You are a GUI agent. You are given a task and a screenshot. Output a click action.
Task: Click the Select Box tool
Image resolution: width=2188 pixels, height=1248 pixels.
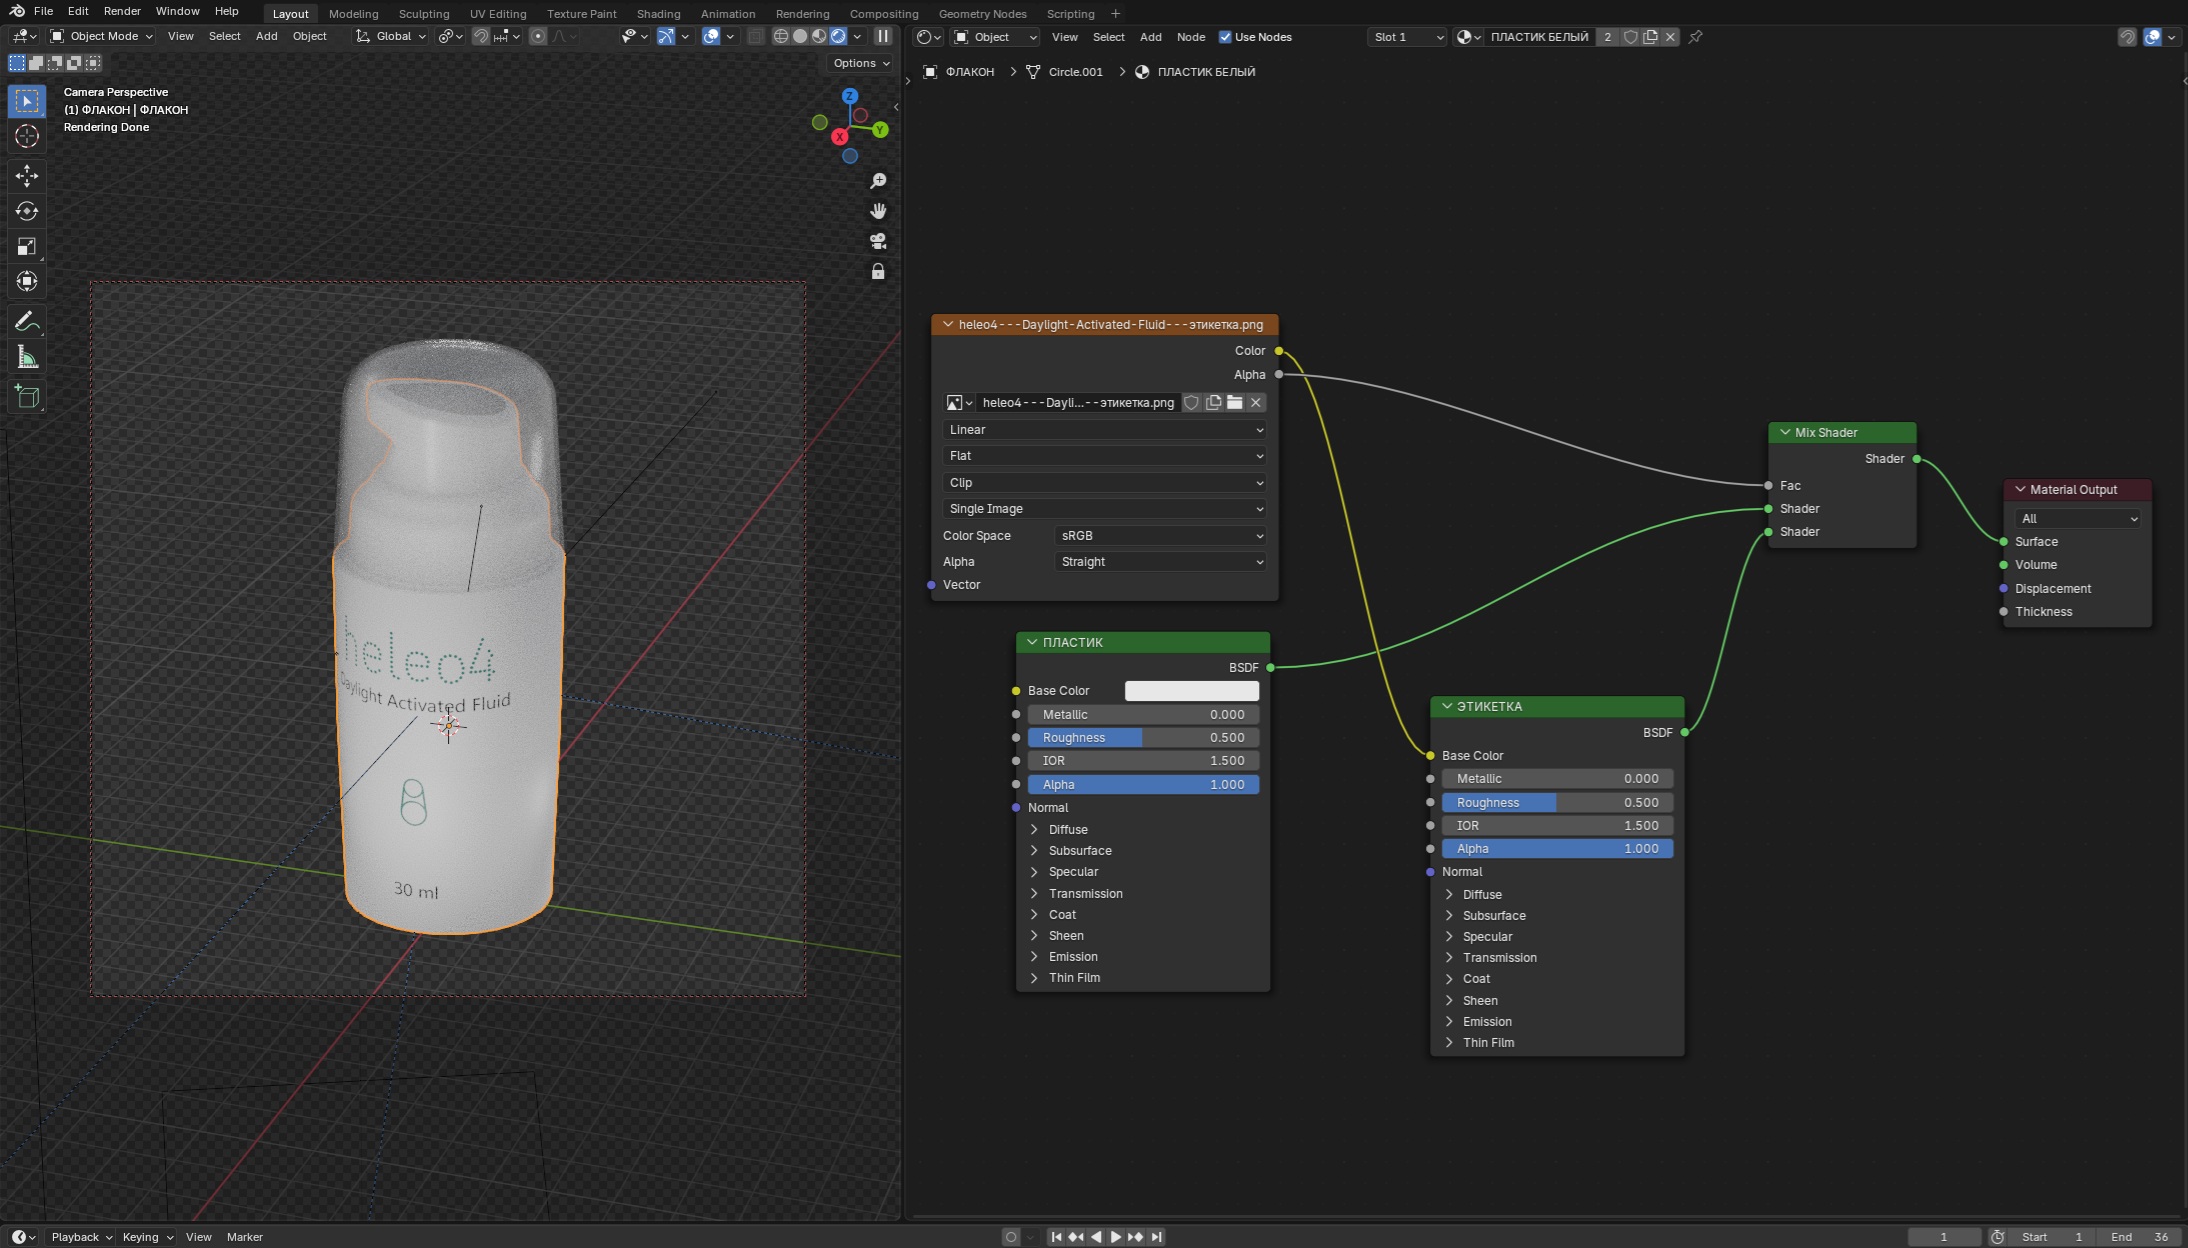click(x=27, y=101)
